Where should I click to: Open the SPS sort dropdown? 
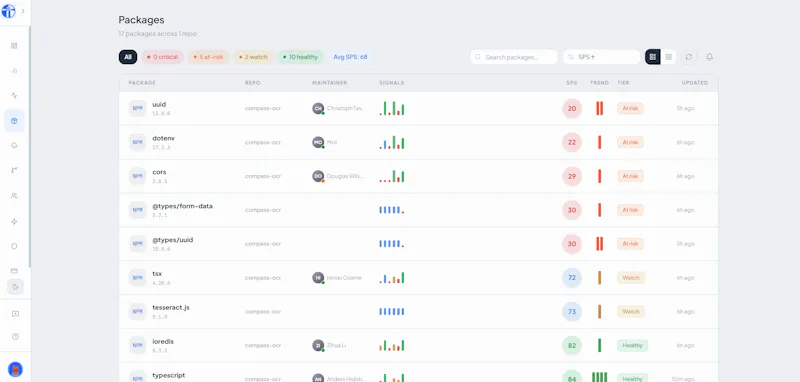pyautogui.click(x=602, y=57)
